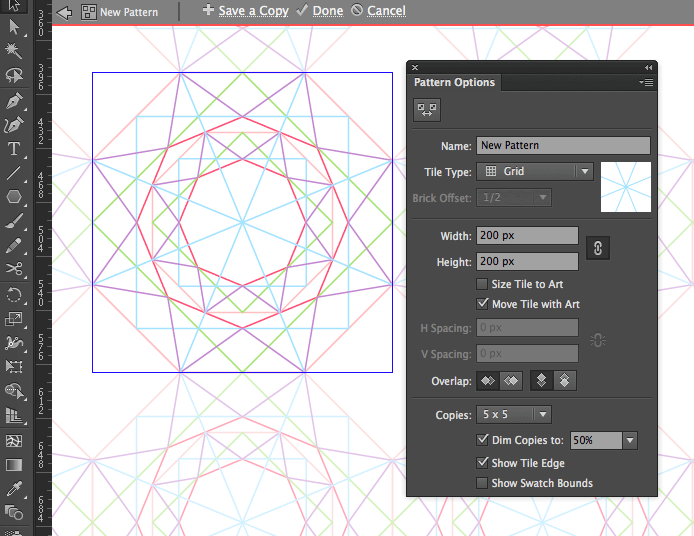The width and height of the screenshot is (694, 536).
Task: Select the Pen tool in toolbar
Action: coord(14,102)
